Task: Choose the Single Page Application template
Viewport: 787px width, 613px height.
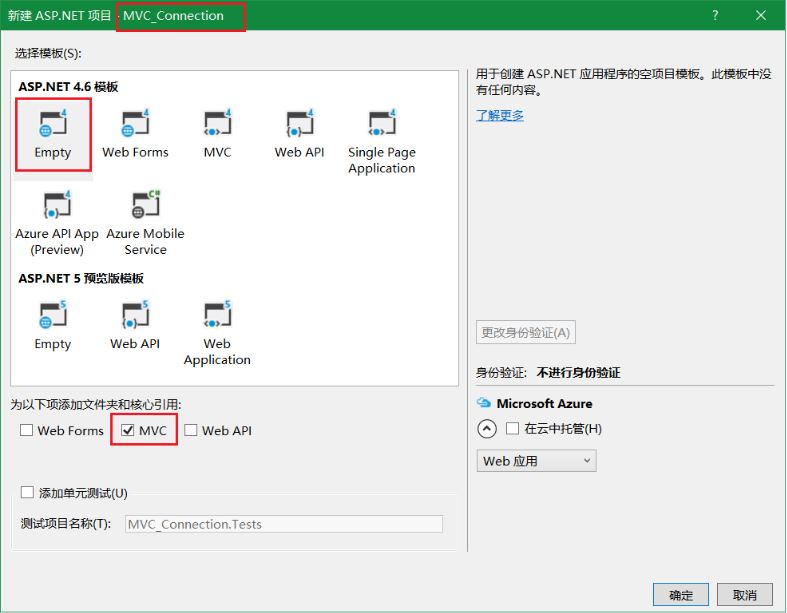Action: tap(381, 140)
